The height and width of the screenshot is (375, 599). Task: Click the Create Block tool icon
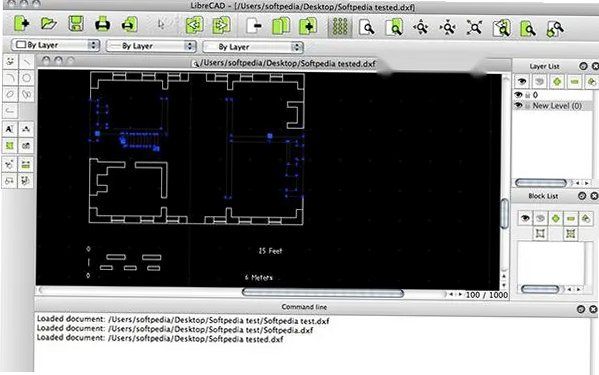click(x=10, y=180)
